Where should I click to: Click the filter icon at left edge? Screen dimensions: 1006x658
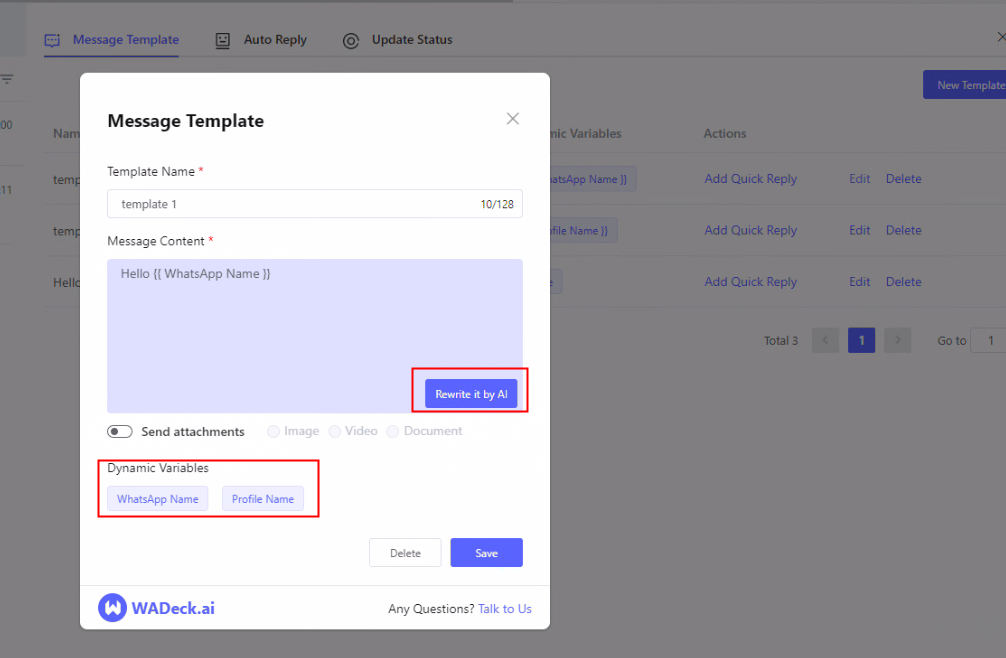[x=7, y=79]
